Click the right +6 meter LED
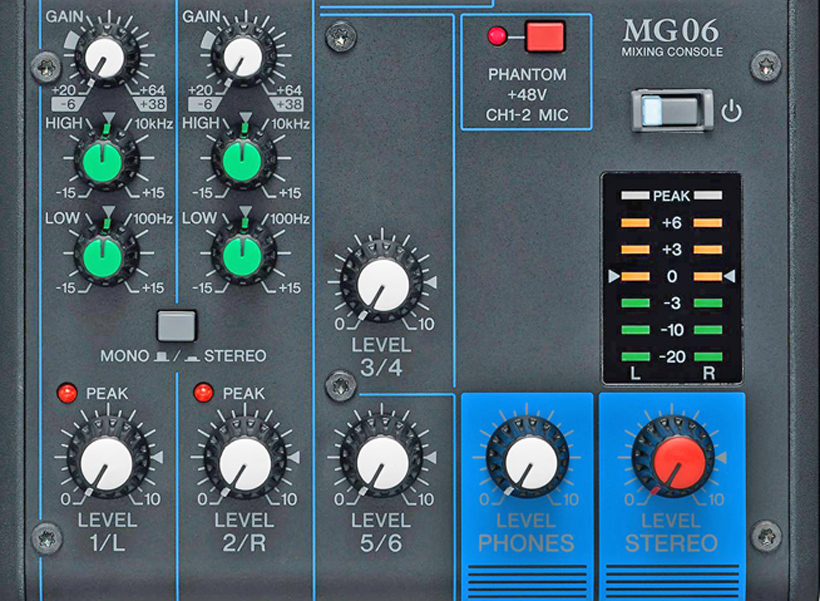Screen dimensions: 820x601 coord(708,223)
